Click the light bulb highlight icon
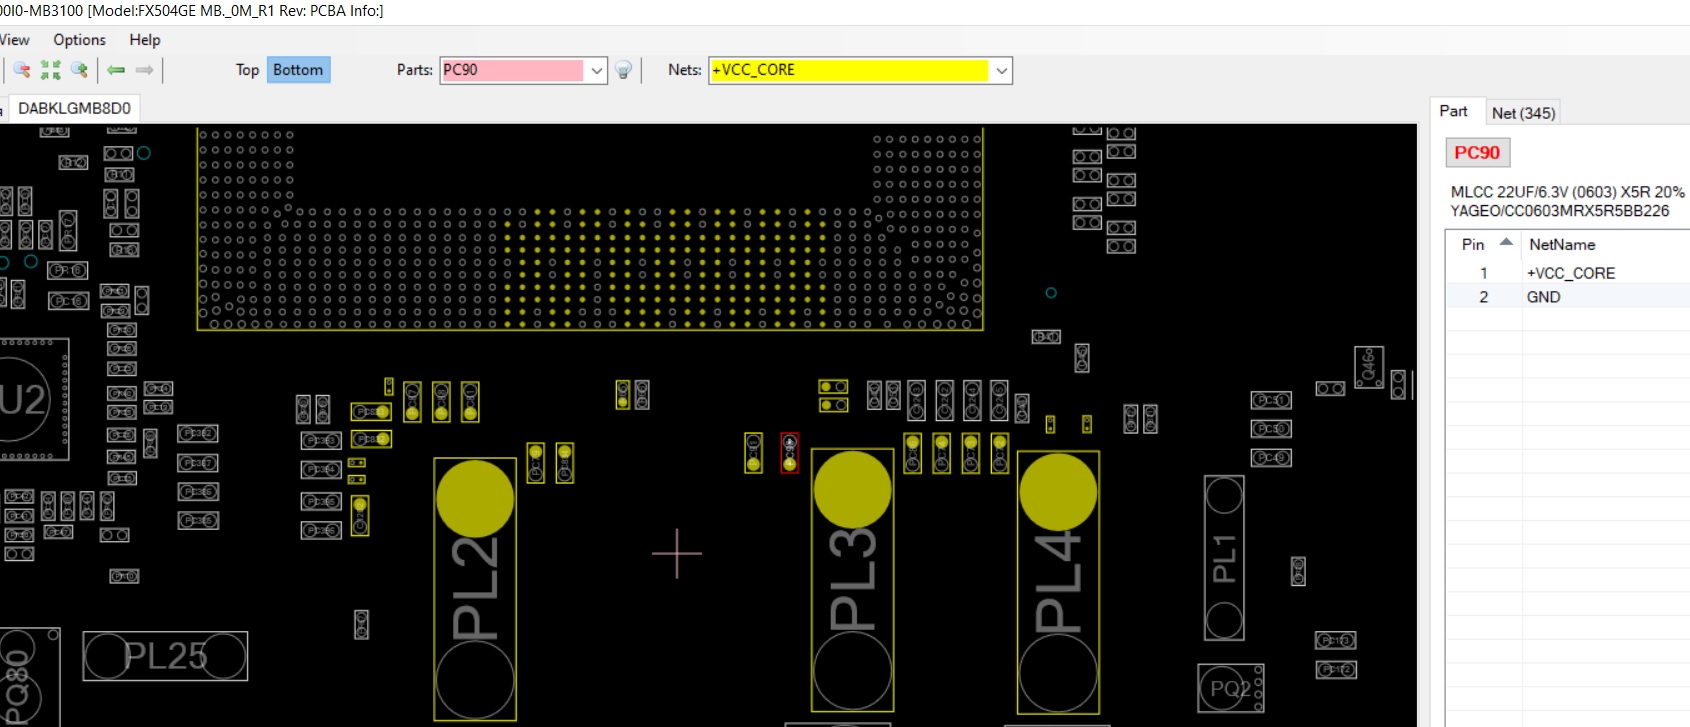1690x727 pixels. point(623,70)
